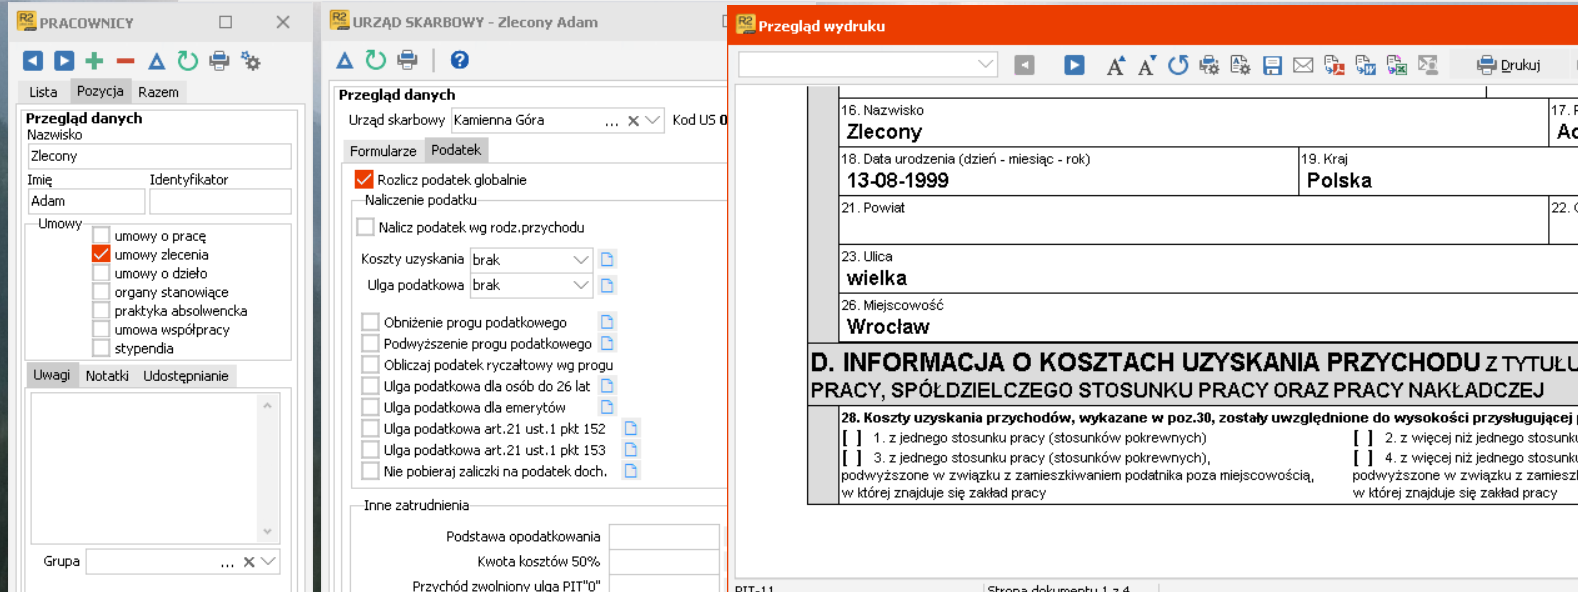Open the 'Formularze' tab
The width and height of the screenshot is (1578, 592).
(x=382, y=151)
